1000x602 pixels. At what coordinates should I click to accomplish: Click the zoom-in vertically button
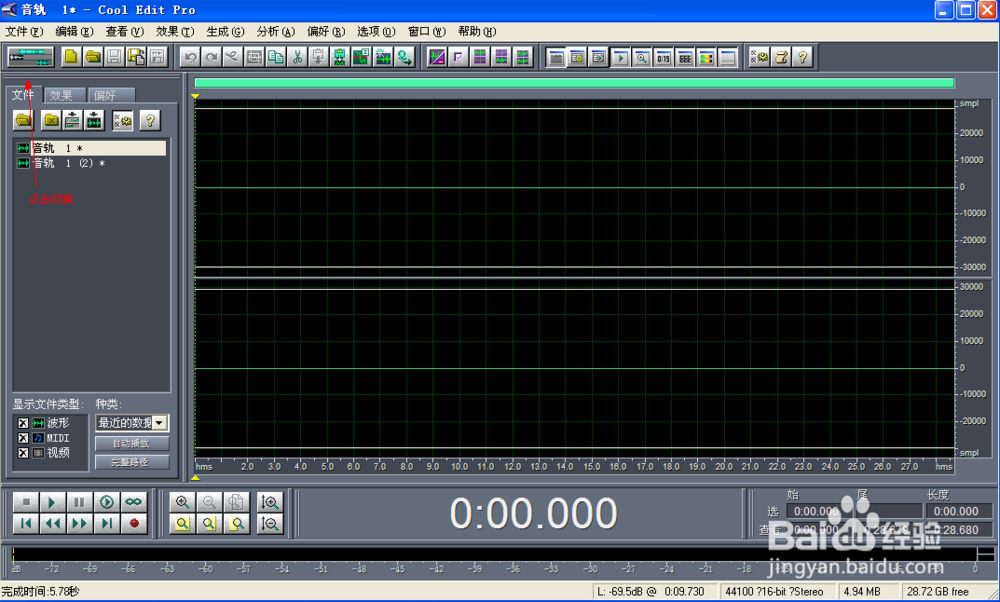270,502
